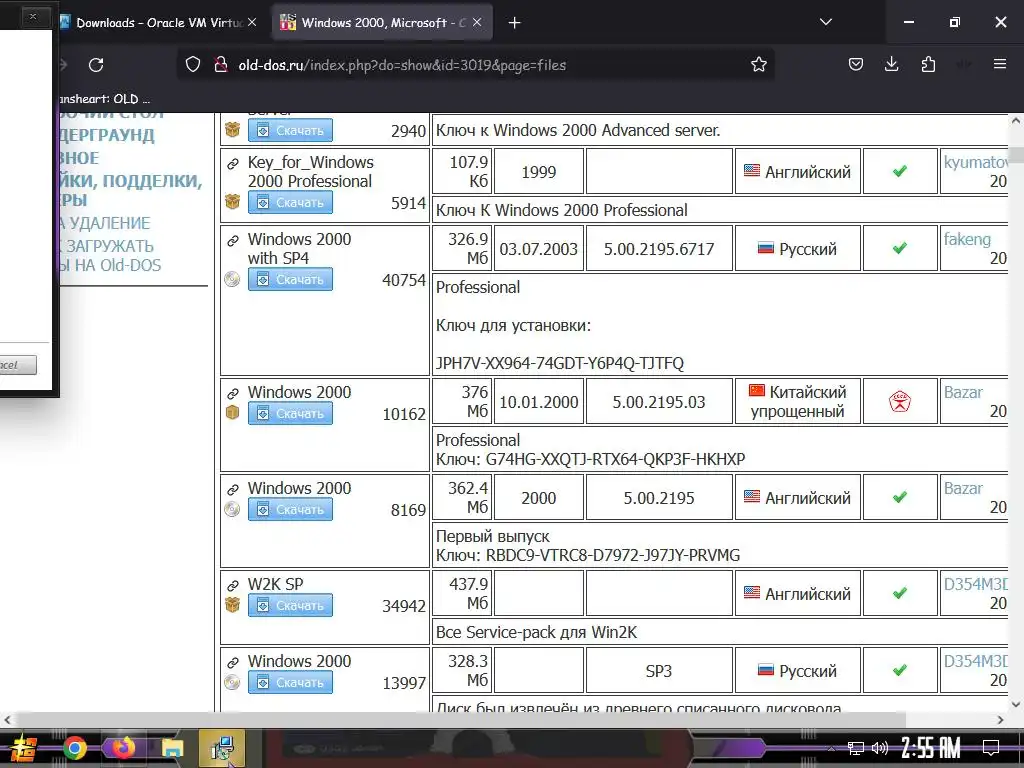Click Скачать for Windows 2000 SP3 Russian
The width and height of the screenshot is (1024, 768).
(x=290, y=682)
